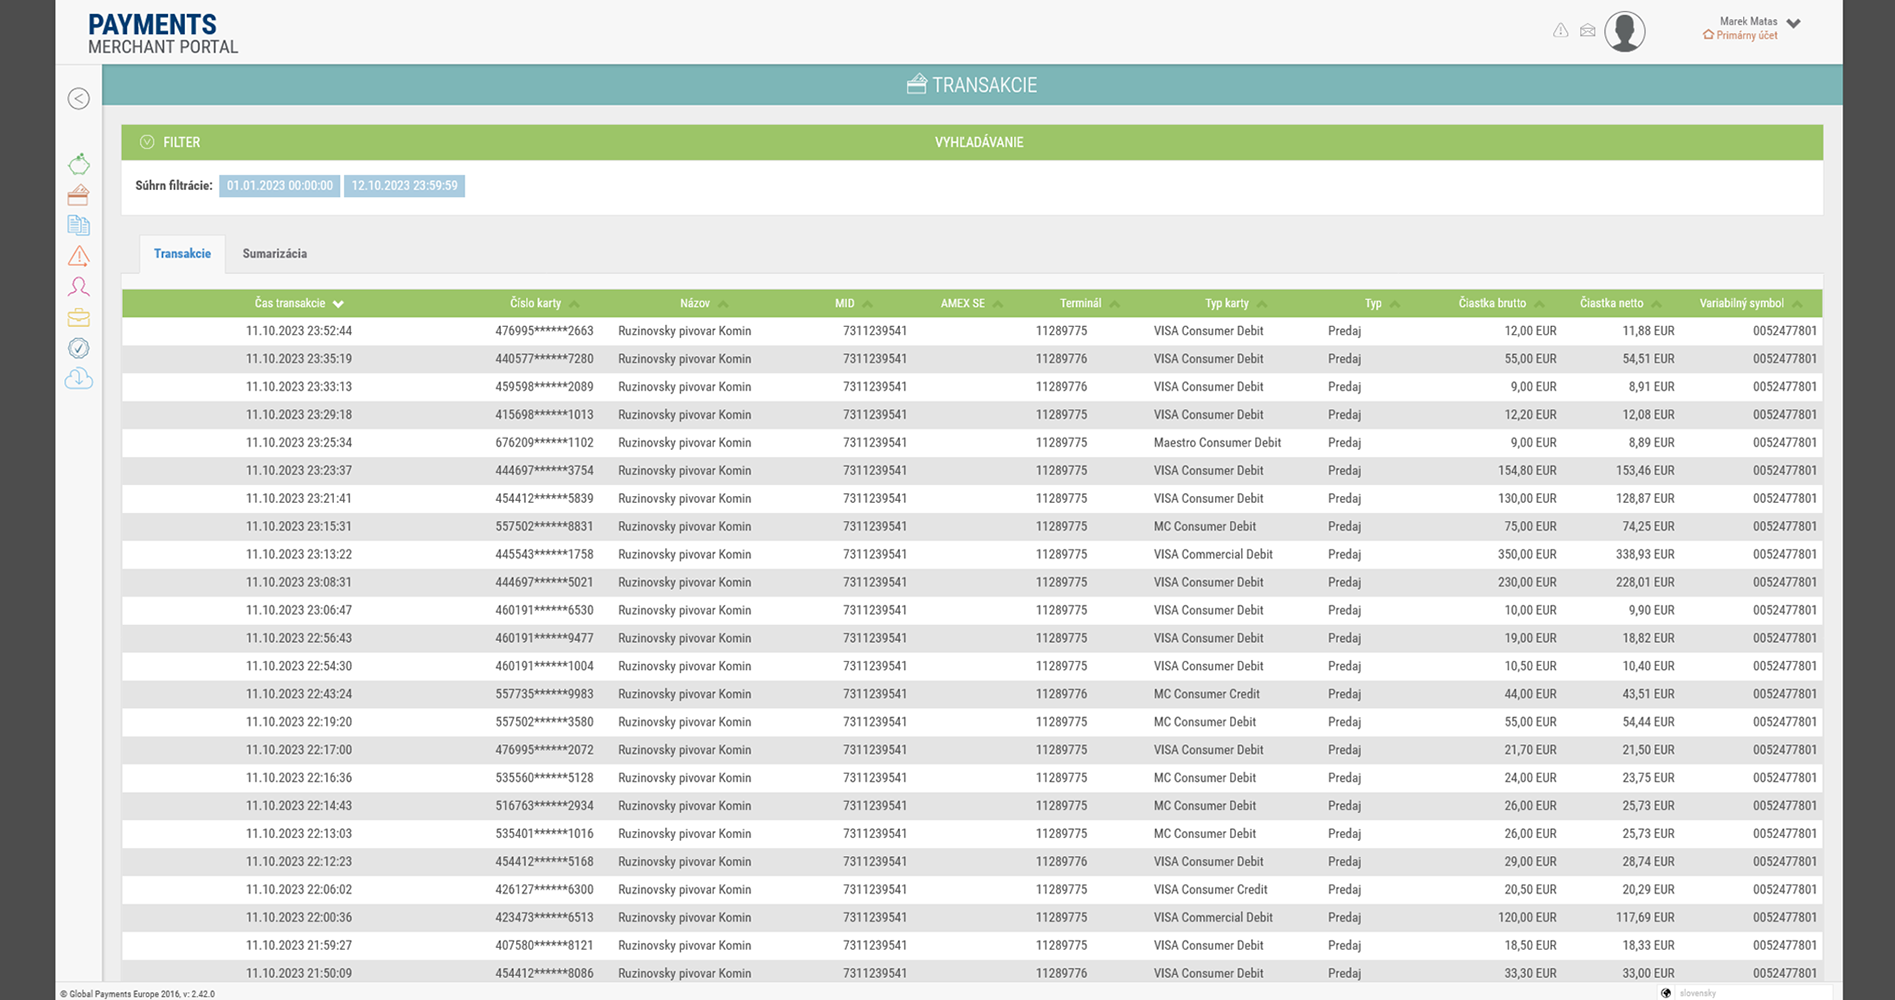
Task: Click the card icon in TRANSAKCIE title
Action: 916,84
